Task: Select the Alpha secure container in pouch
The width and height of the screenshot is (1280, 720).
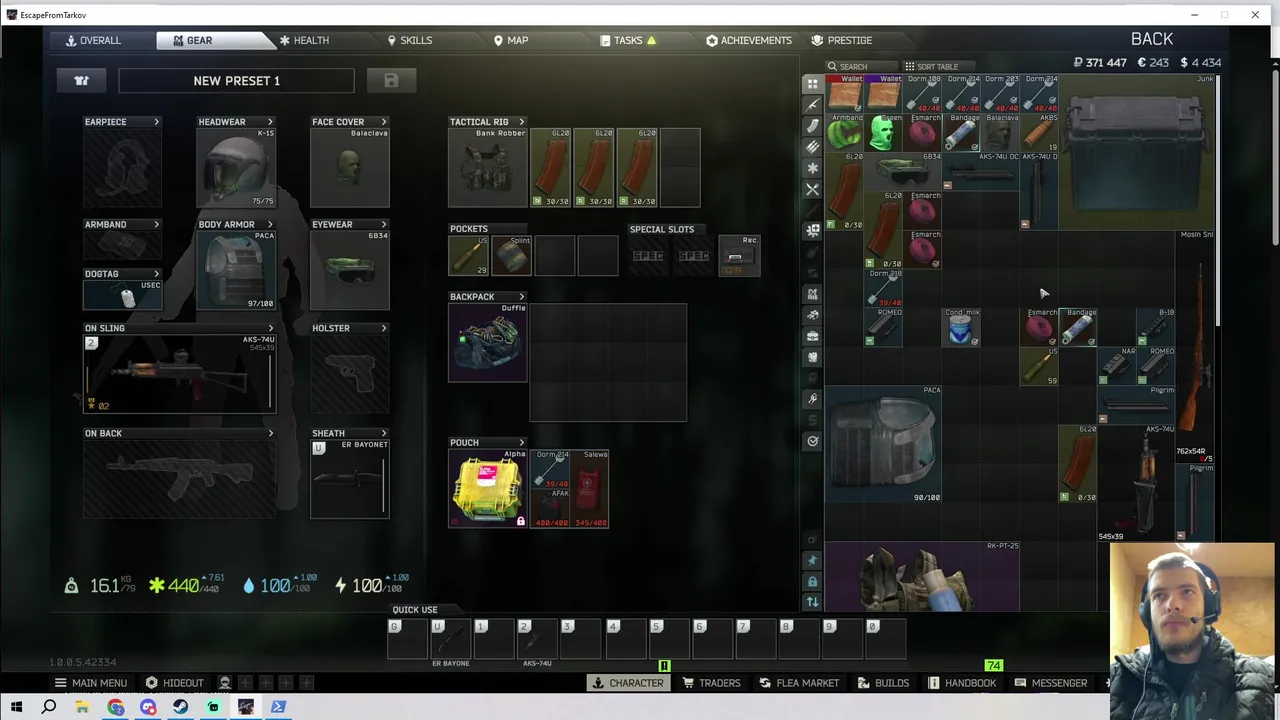Action: 488,489
